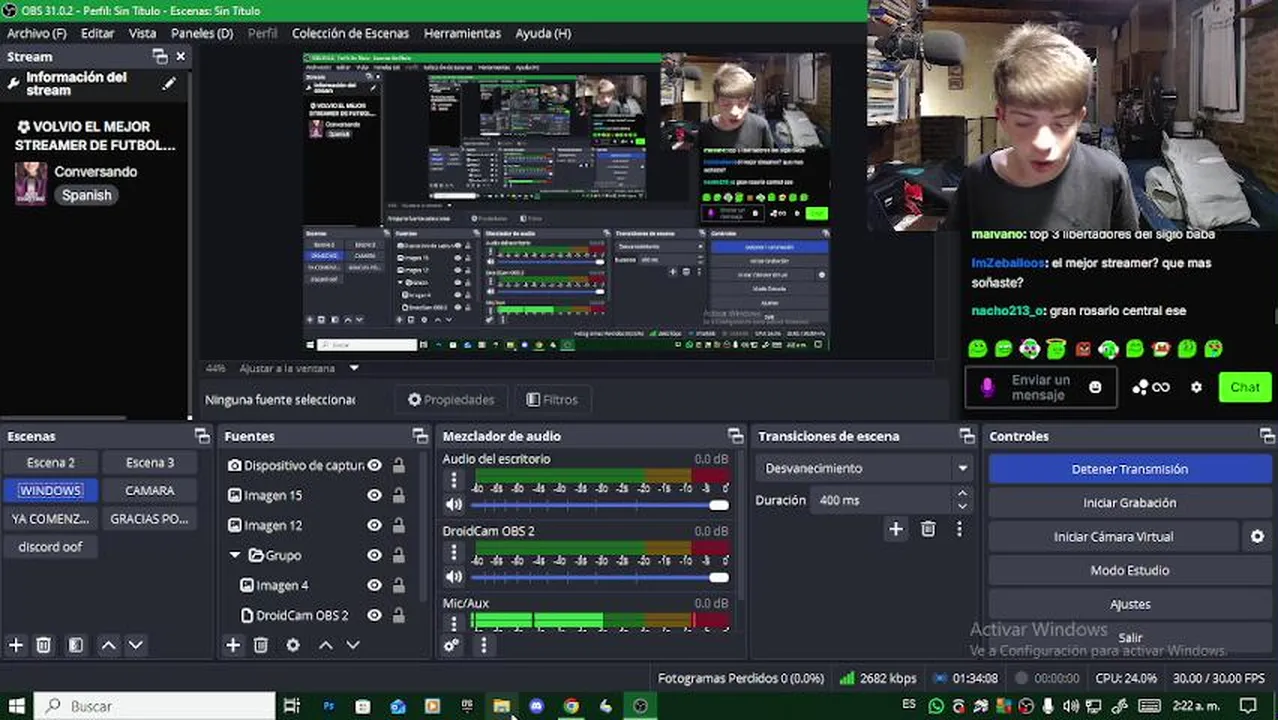Increase transition duration with up arrow
The width and height of the screenshot is (1278, 720).
click(962, 494)
